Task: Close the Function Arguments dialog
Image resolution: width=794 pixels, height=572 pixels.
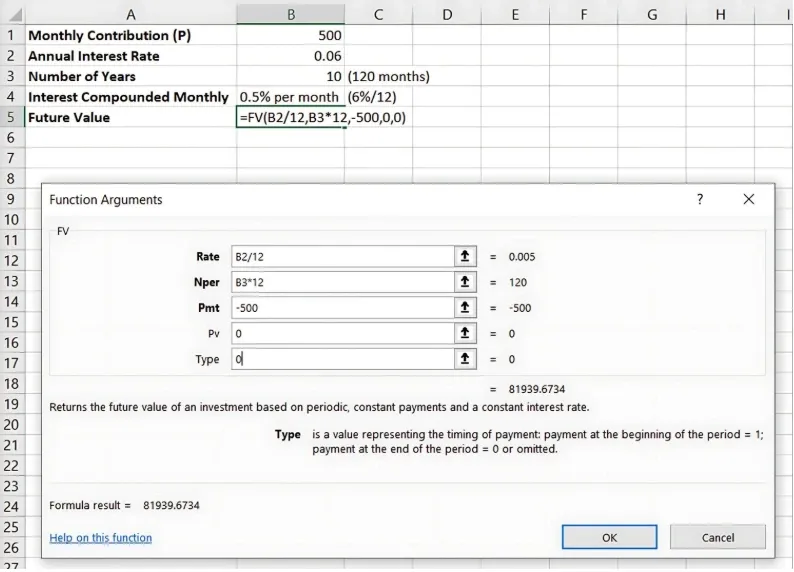Action: tap(749, 200)
